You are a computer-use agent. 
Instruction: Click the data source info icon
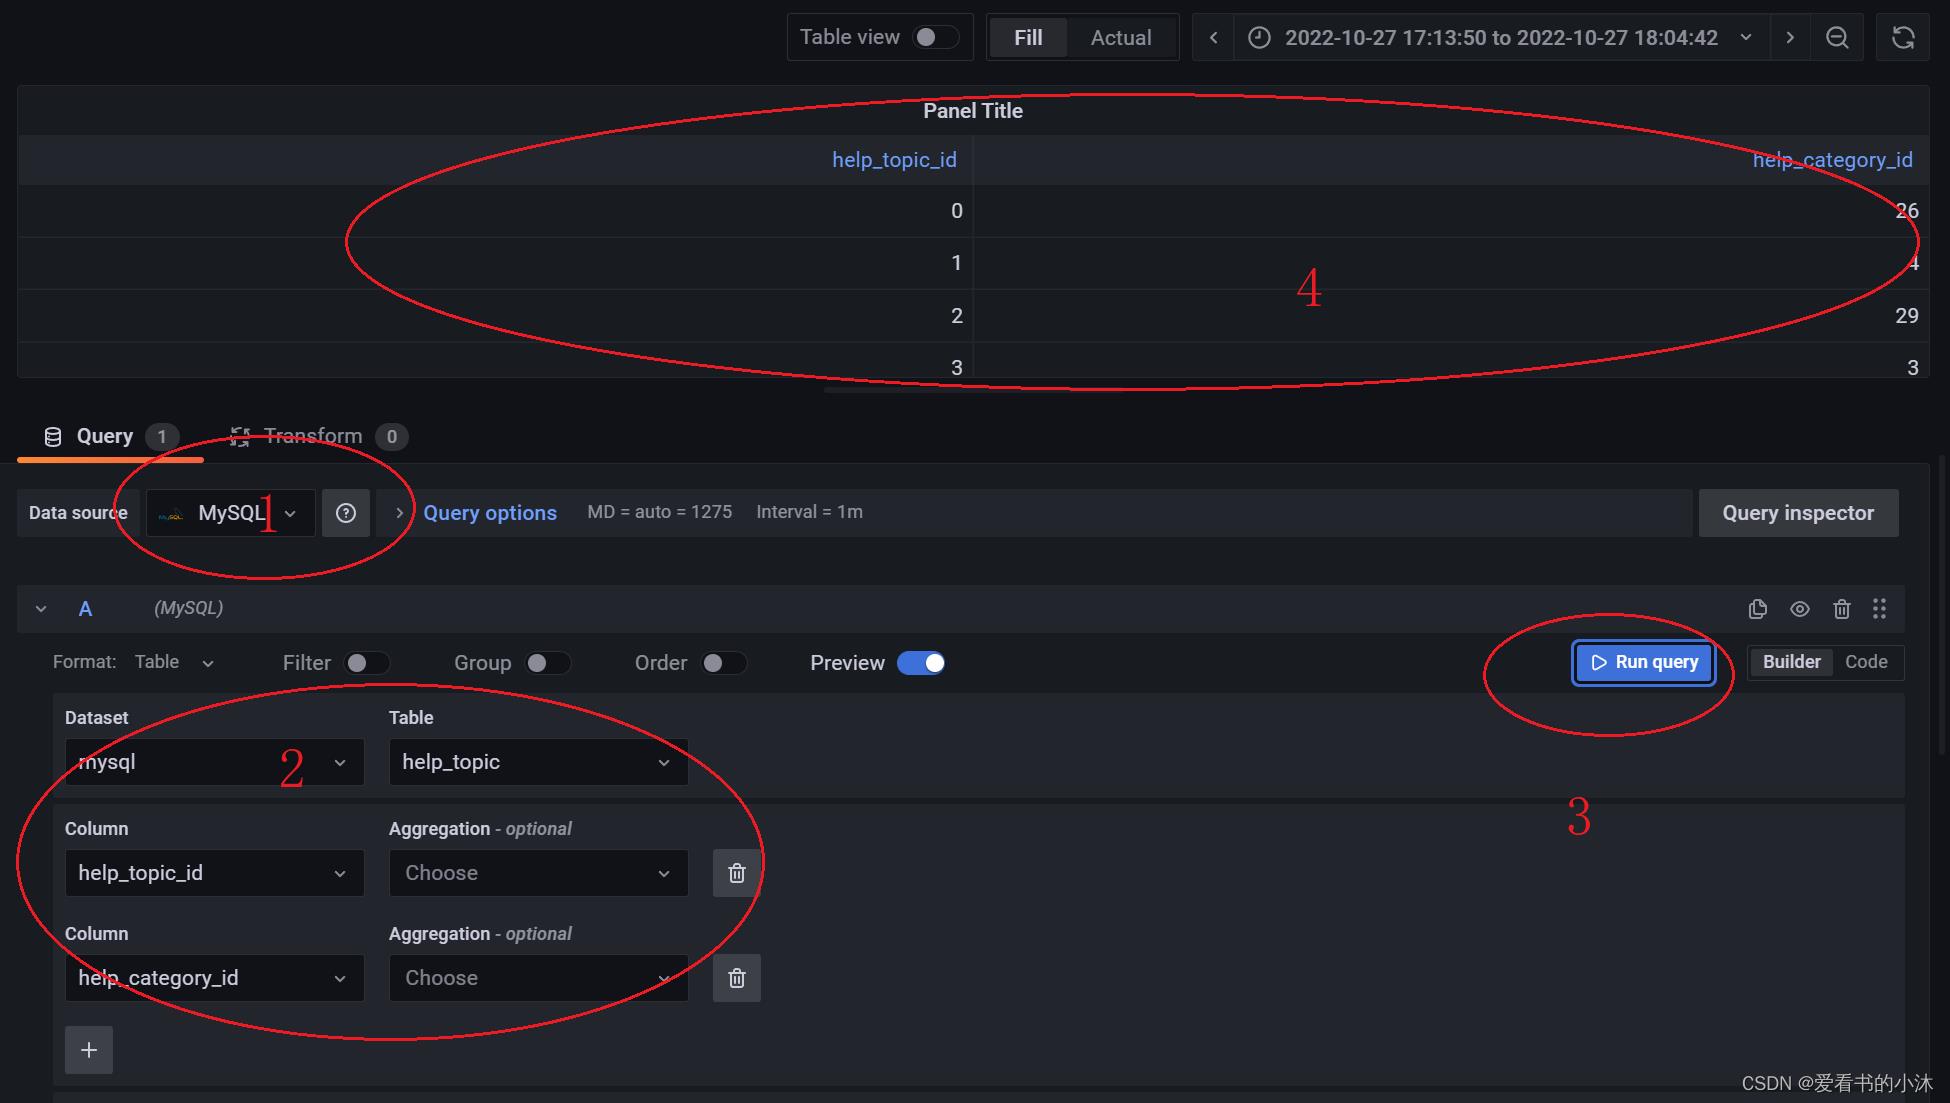[x=346, y=511]
